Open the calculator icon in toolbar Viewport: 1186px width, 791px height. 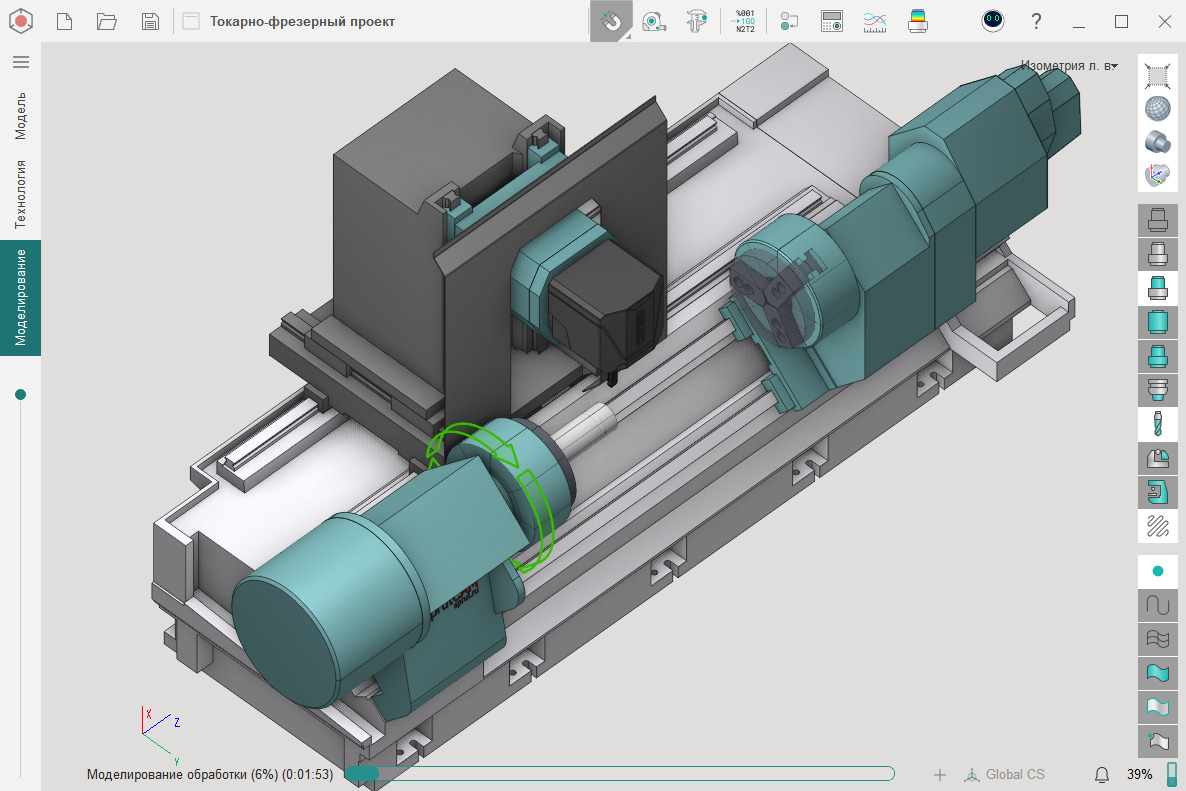[x=831, y=21]
